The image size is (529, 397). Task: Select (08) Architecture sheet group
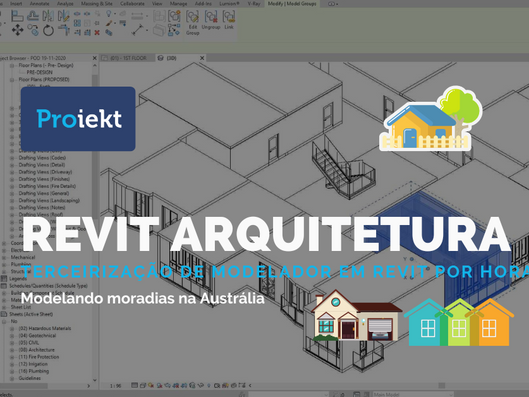pos(36,350)
